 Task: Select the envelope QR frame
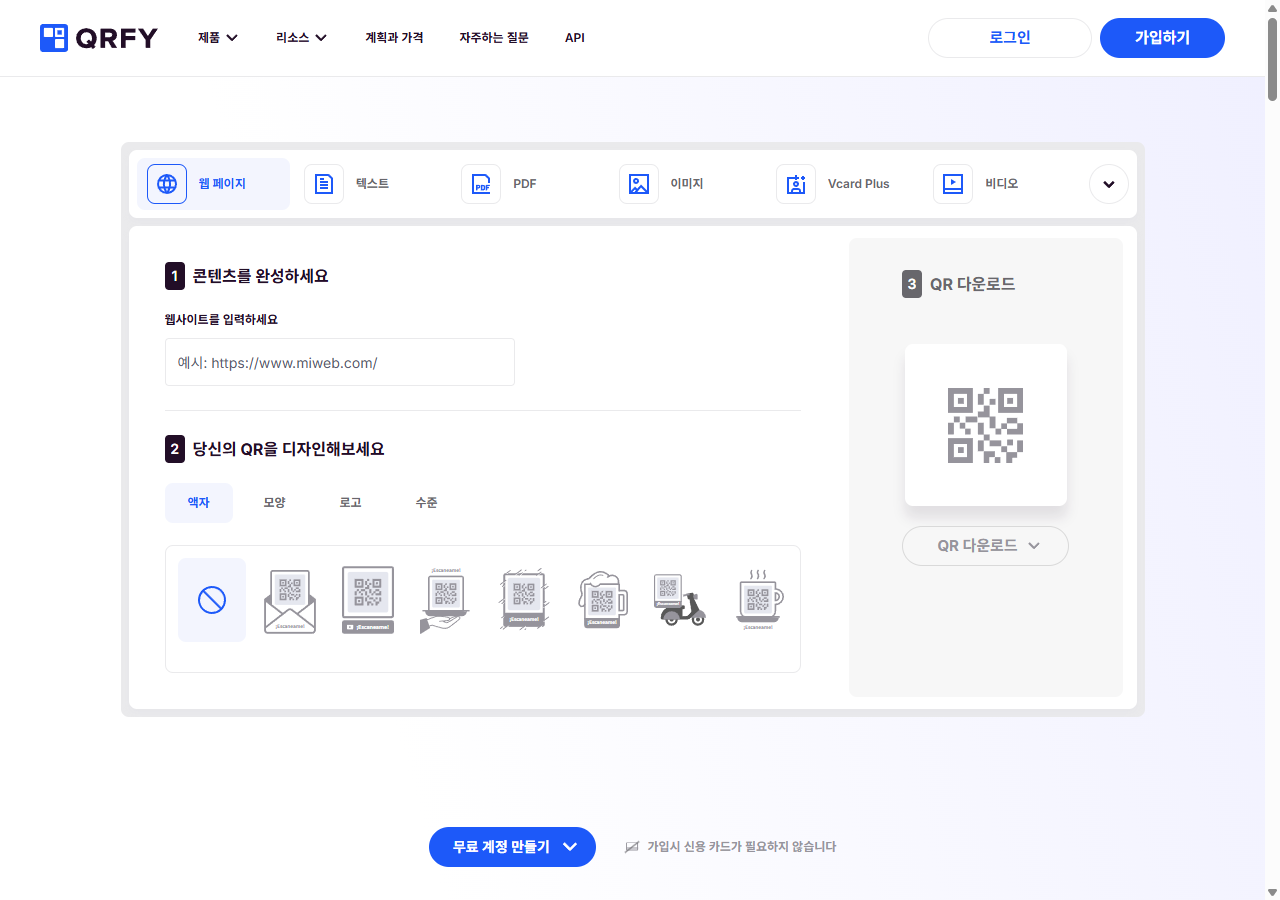coord(289,599)
